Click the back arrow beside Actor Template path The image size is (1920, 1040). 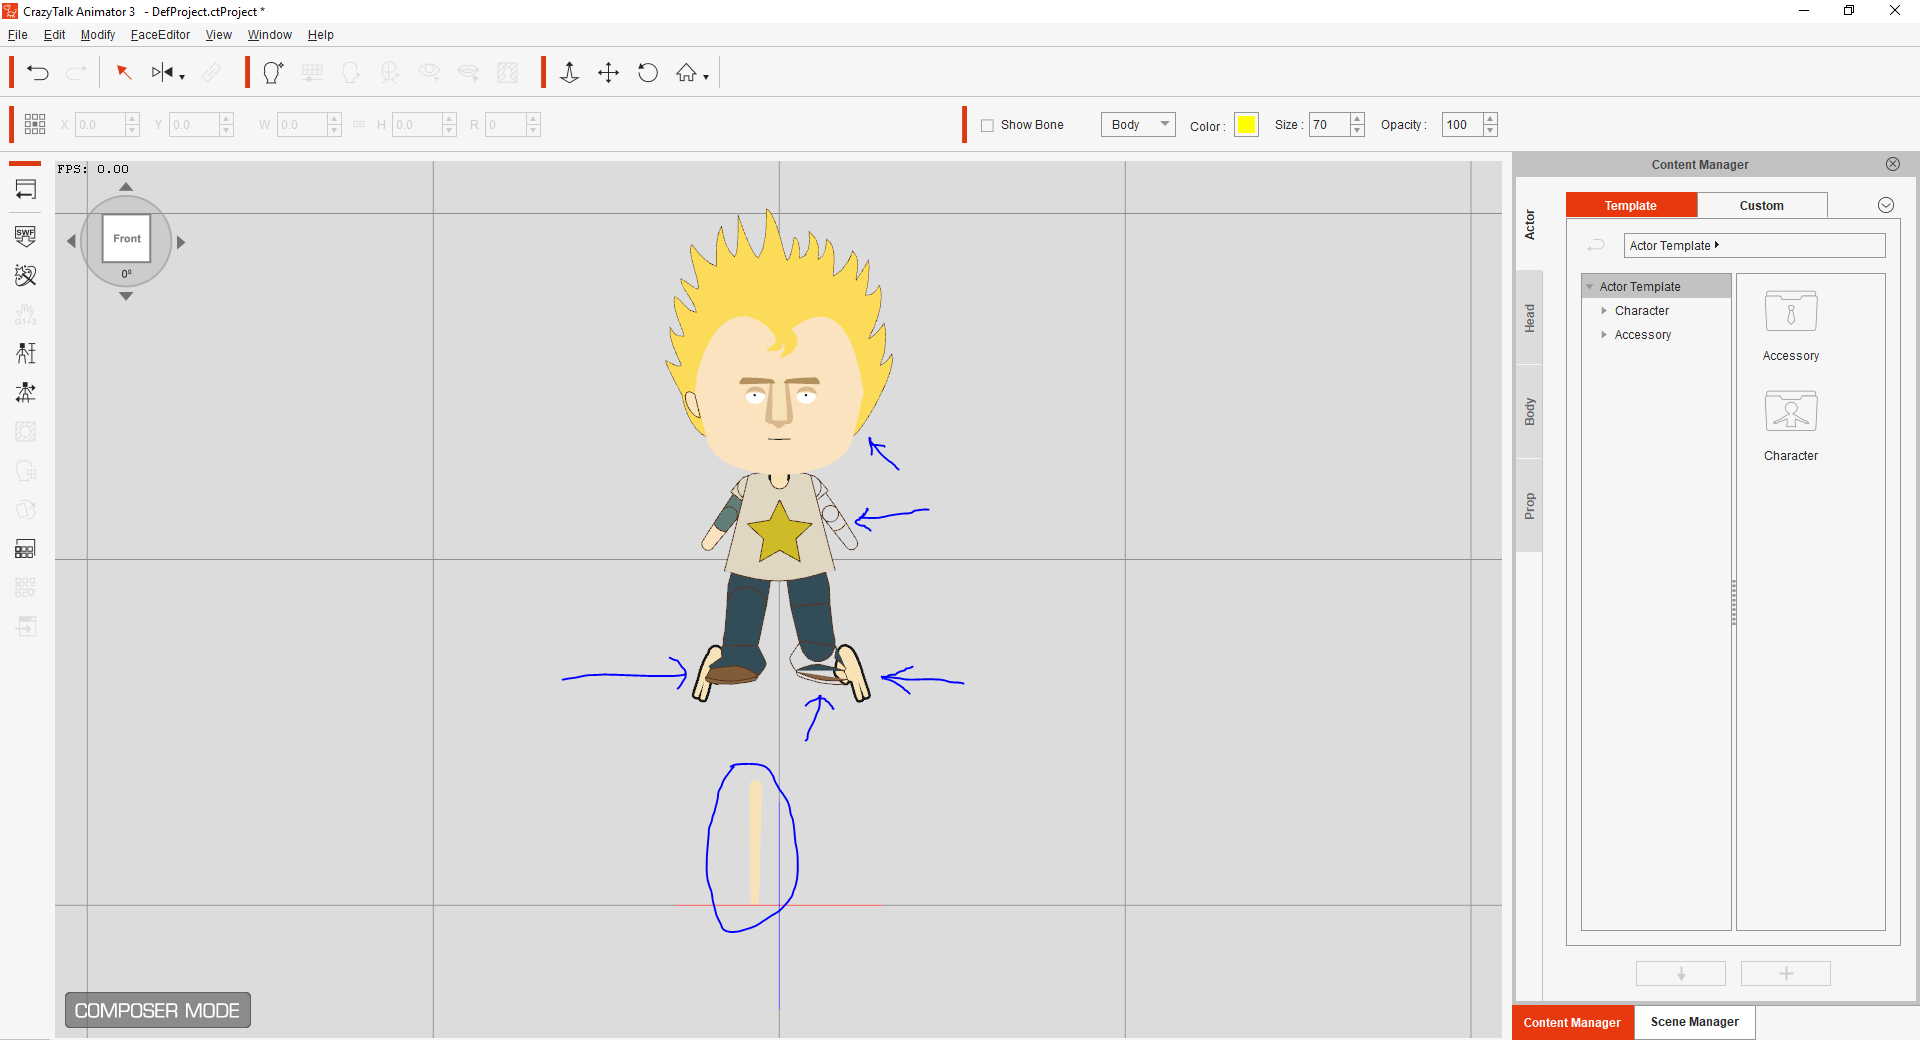(1597, 245)
